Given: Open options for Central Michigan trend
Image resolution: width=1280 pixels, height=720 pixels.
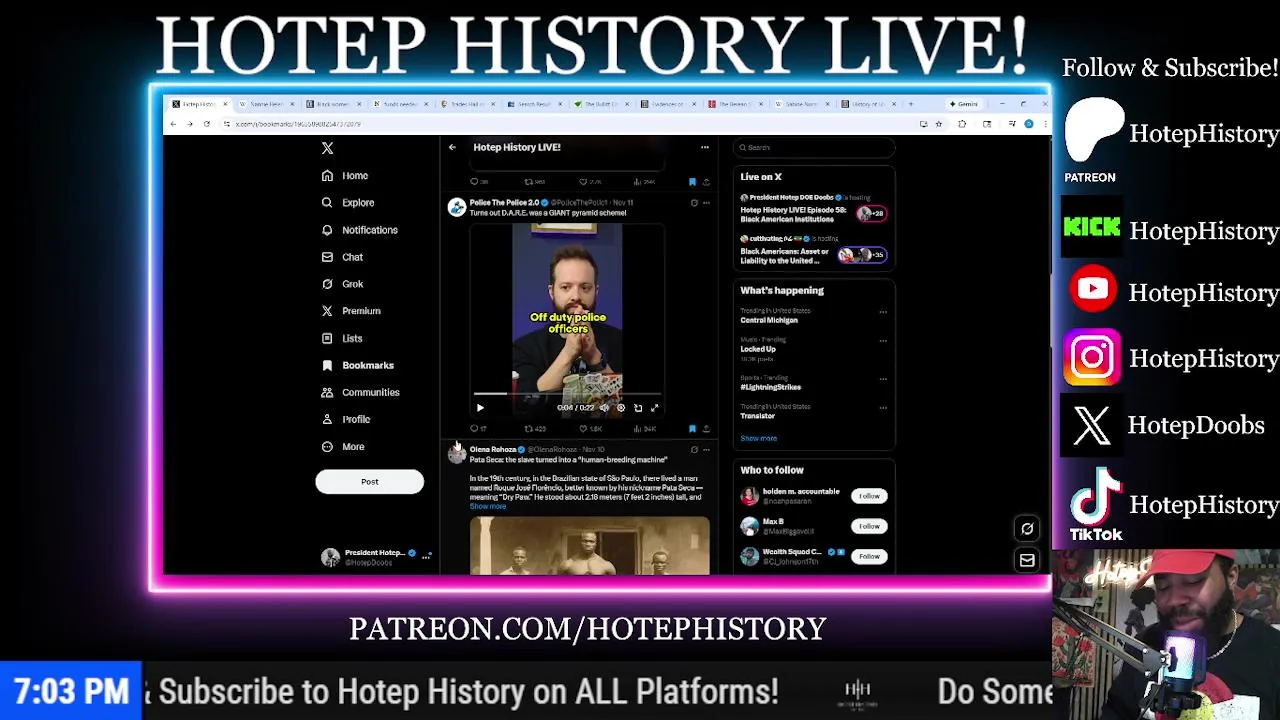Looking at the screenshot, I should point(883,312).
